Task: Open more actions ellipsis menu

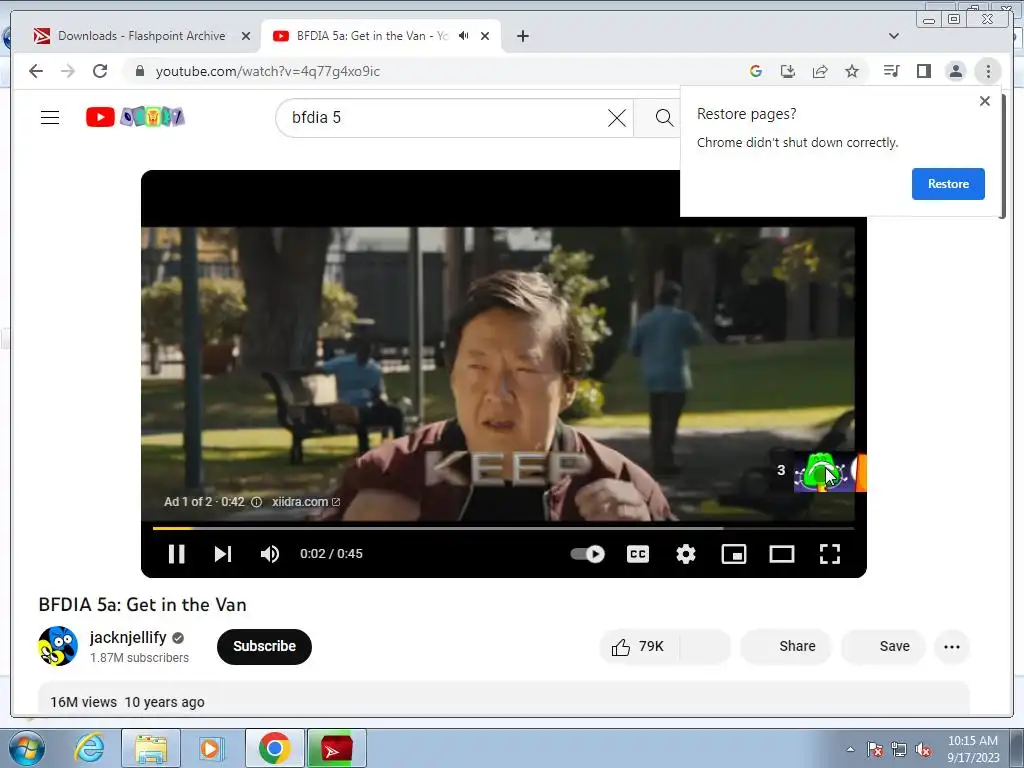Action: coord(952,647)
